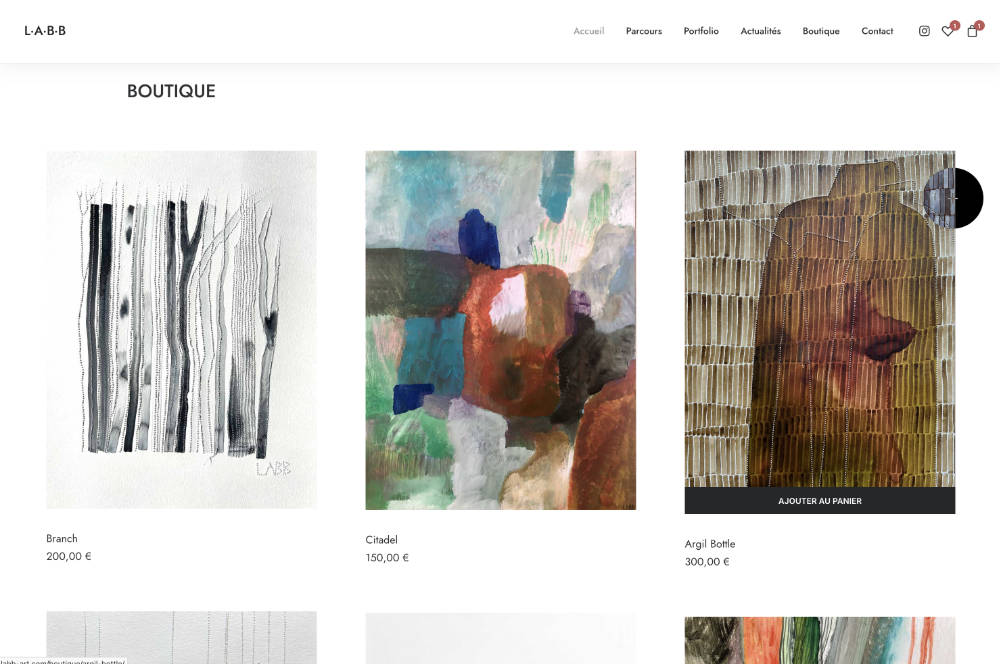Viewport: 1000px width, 664px height.
Task: Select the Citadel abstract painting image
Action: pos(501,330)
